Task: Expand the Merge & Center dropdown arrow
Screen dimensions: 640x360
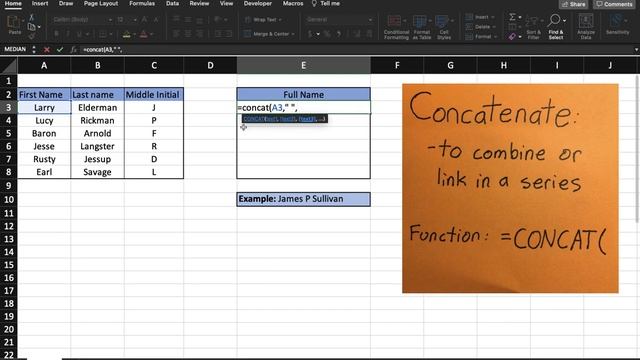Action: [293, 34]
